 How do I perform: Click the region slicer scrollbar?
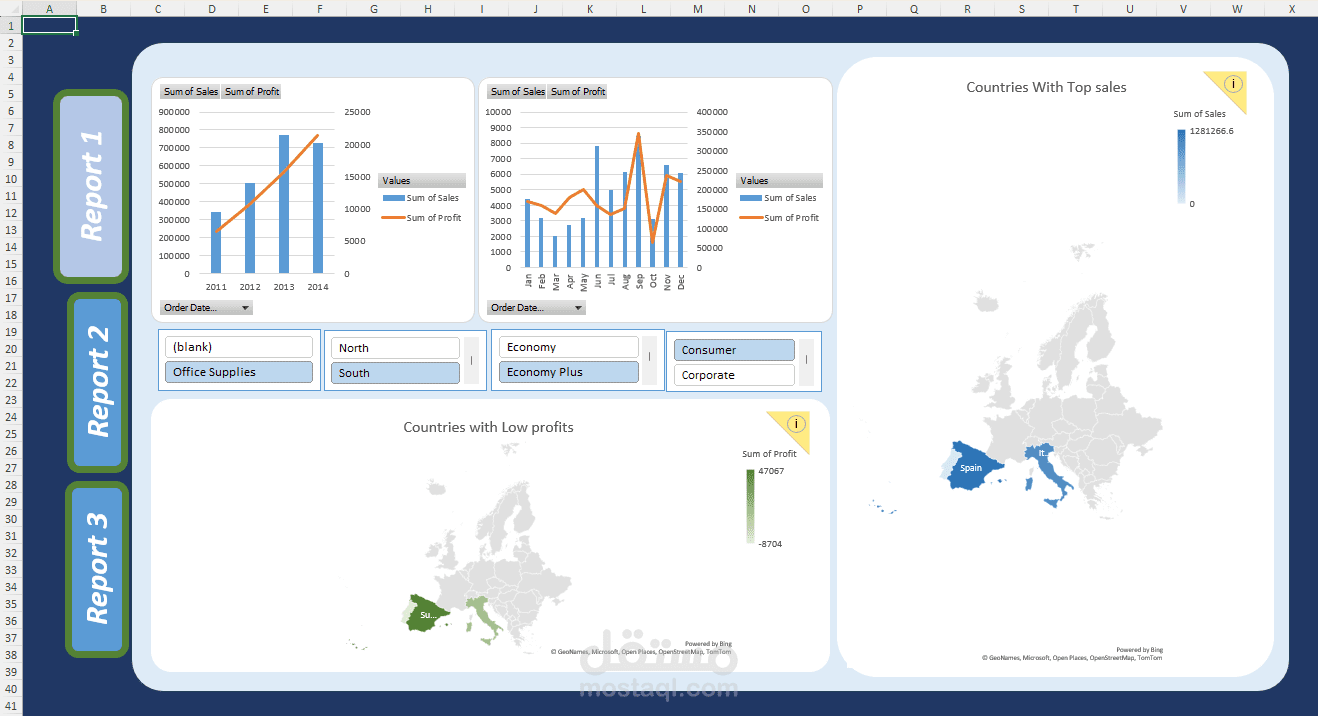point(472,360)
